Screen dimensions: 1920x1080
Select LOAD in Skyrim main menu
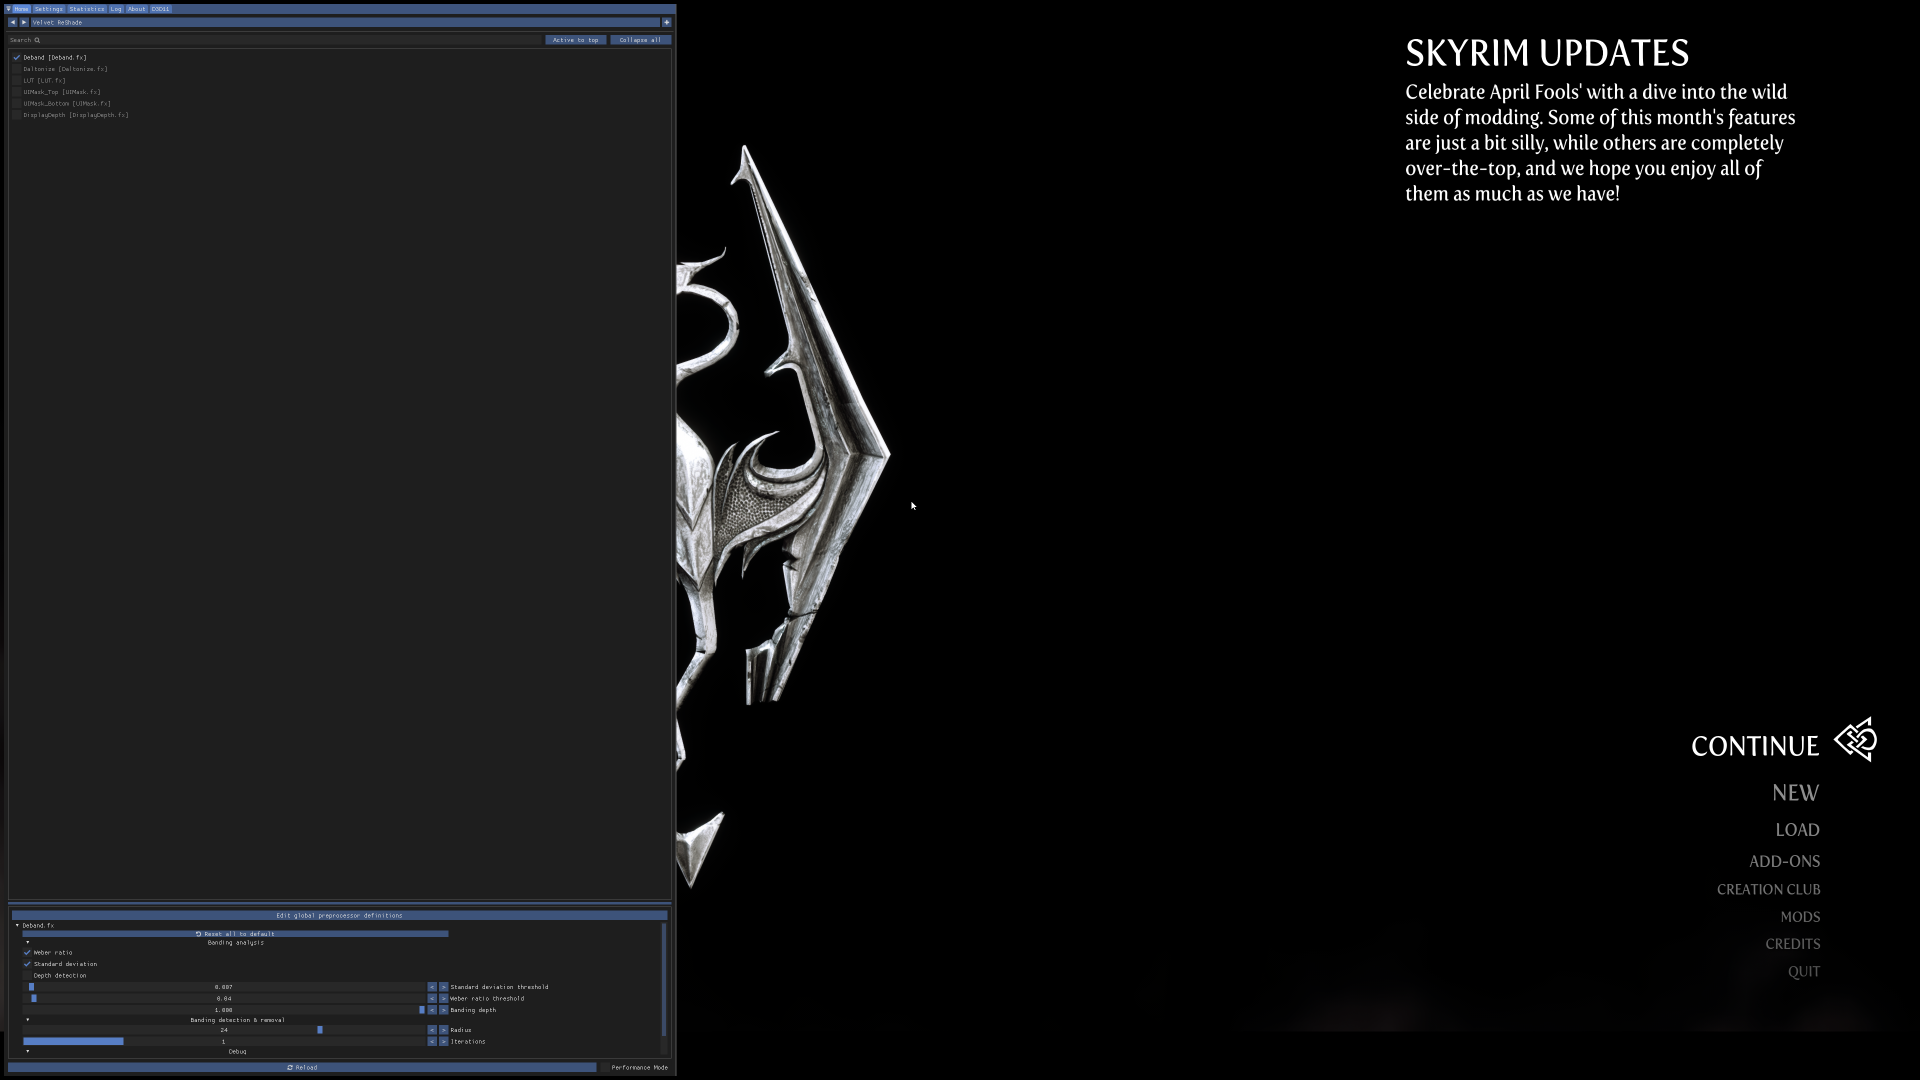point(1797,830)
